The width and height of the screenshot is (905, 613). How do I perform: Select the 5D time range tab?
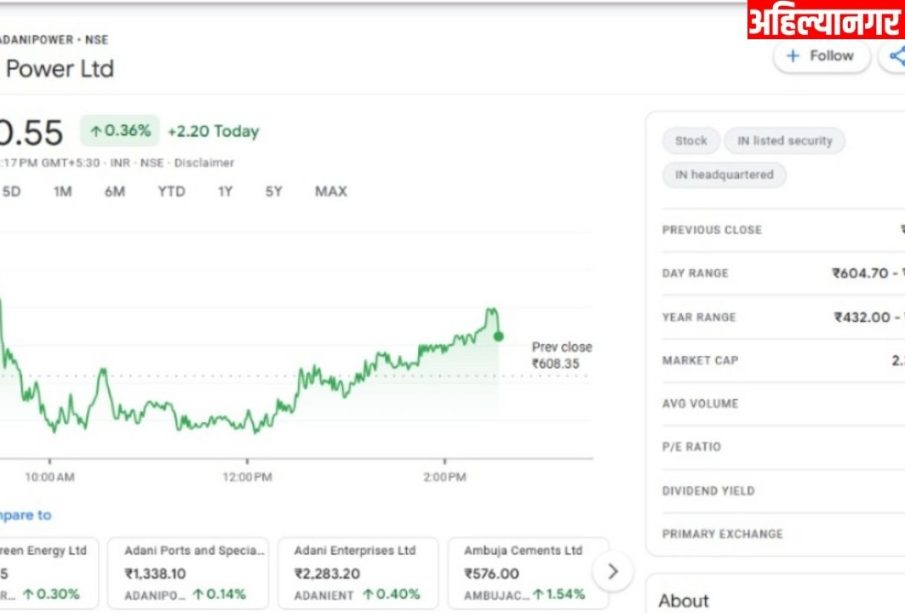[x=11, y=191]
